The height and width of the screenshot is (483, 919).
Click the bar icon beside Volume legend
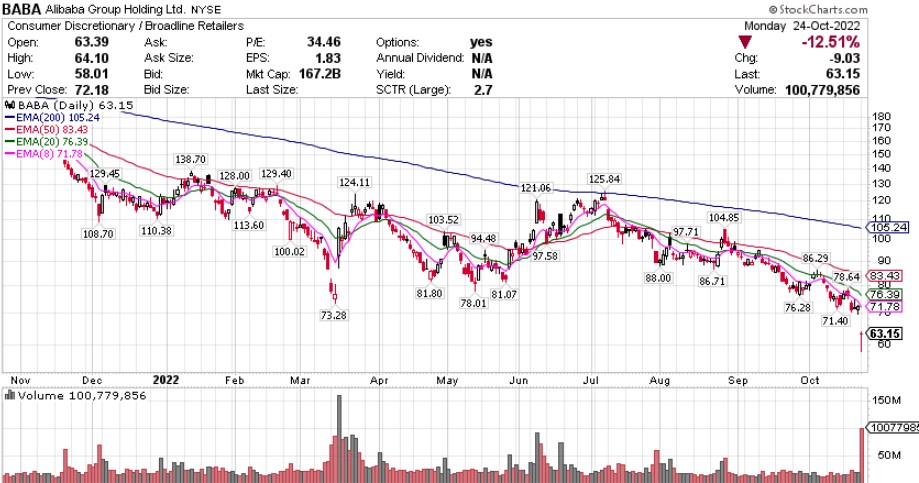[x=10, y=396]
